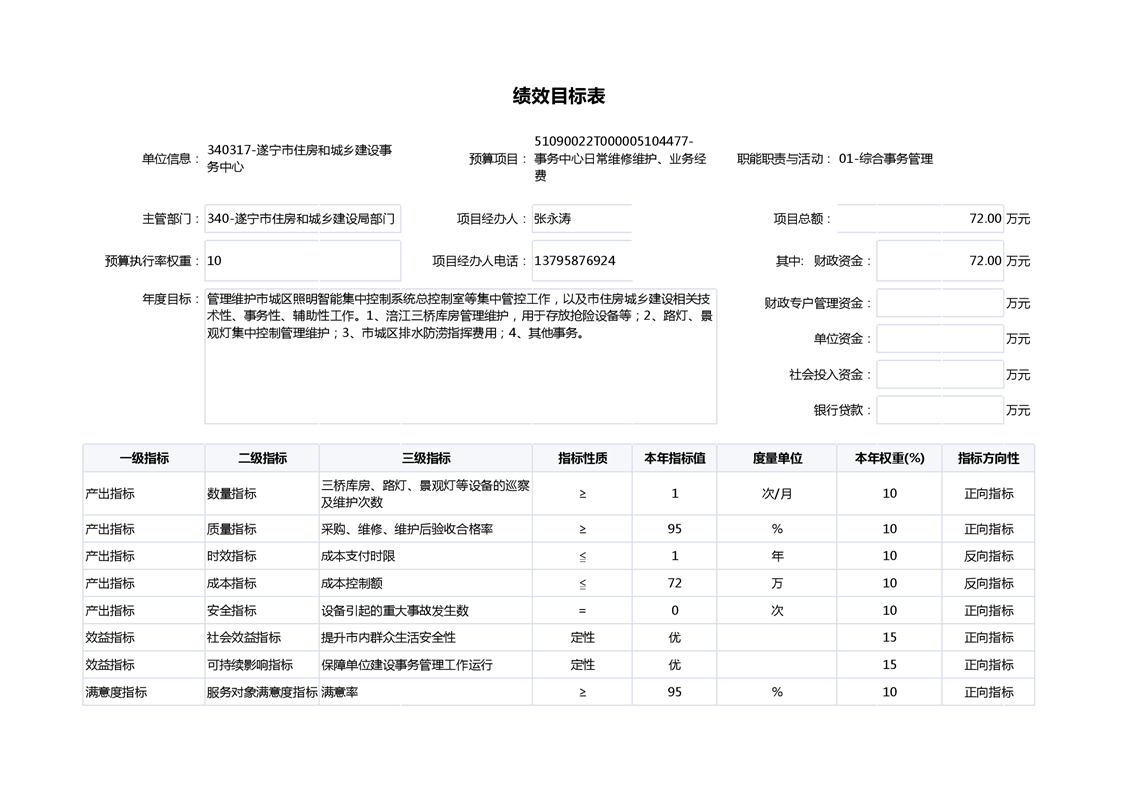1122x793 pixels.
Task: Click the 主管部门 input field
Action: pyautogui.click(x=302, y=219)
